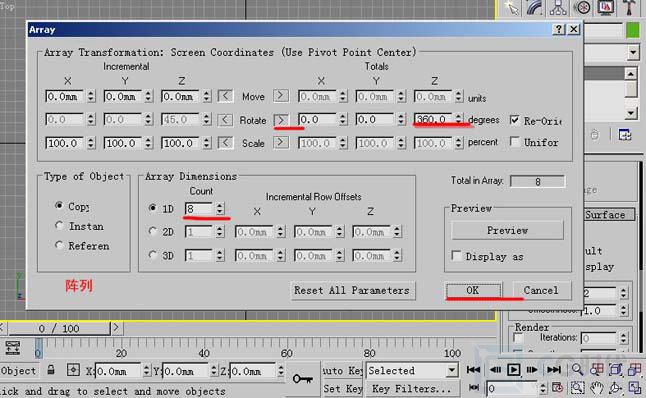Click modifier stack scroll down arrow
This screenshot has width=646, height=398.
[x=631, y=113]
